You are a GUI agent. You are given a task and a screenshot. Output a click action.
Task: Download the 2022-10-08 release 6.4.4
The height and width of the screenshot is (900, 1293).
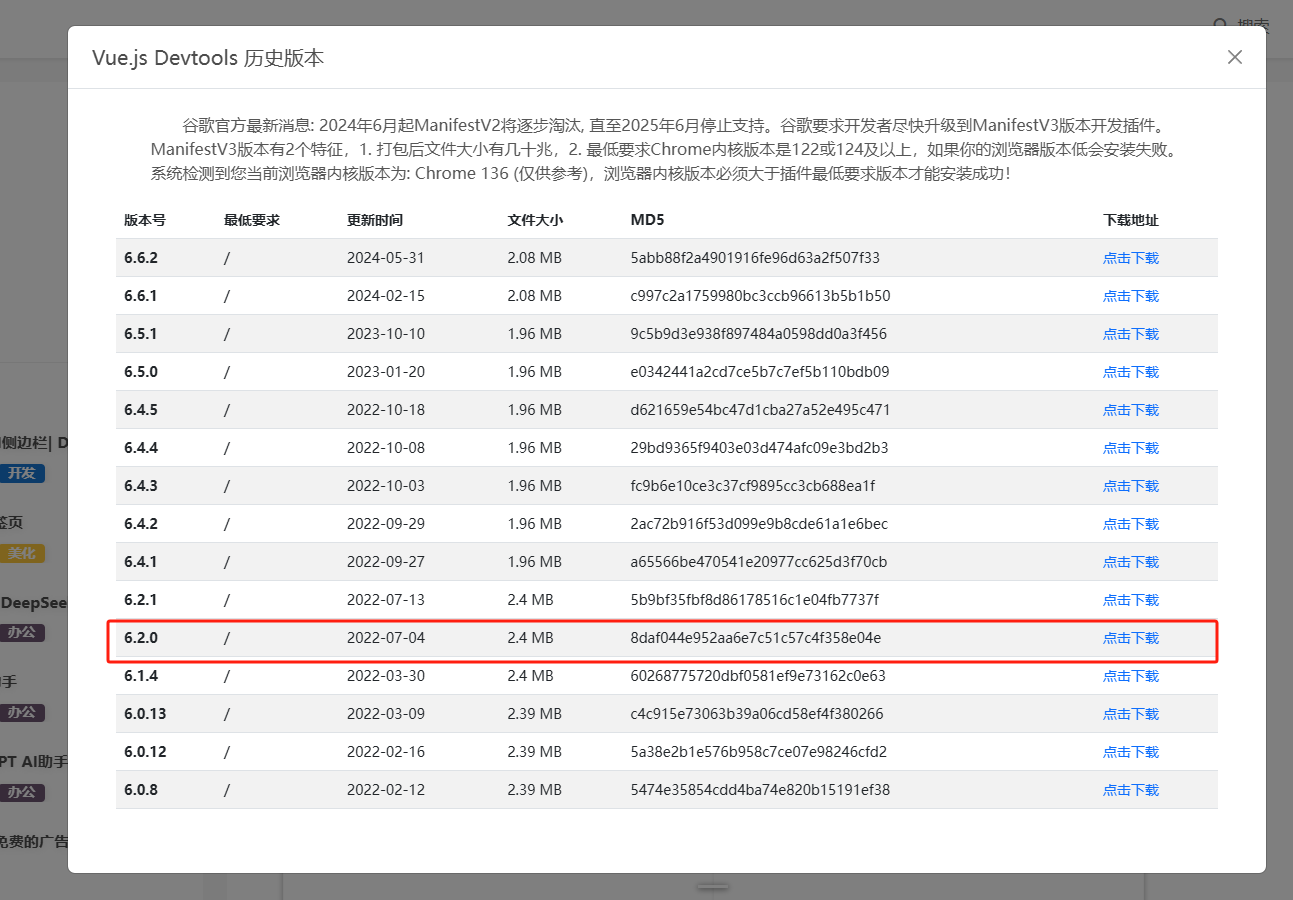(1130, 447)
